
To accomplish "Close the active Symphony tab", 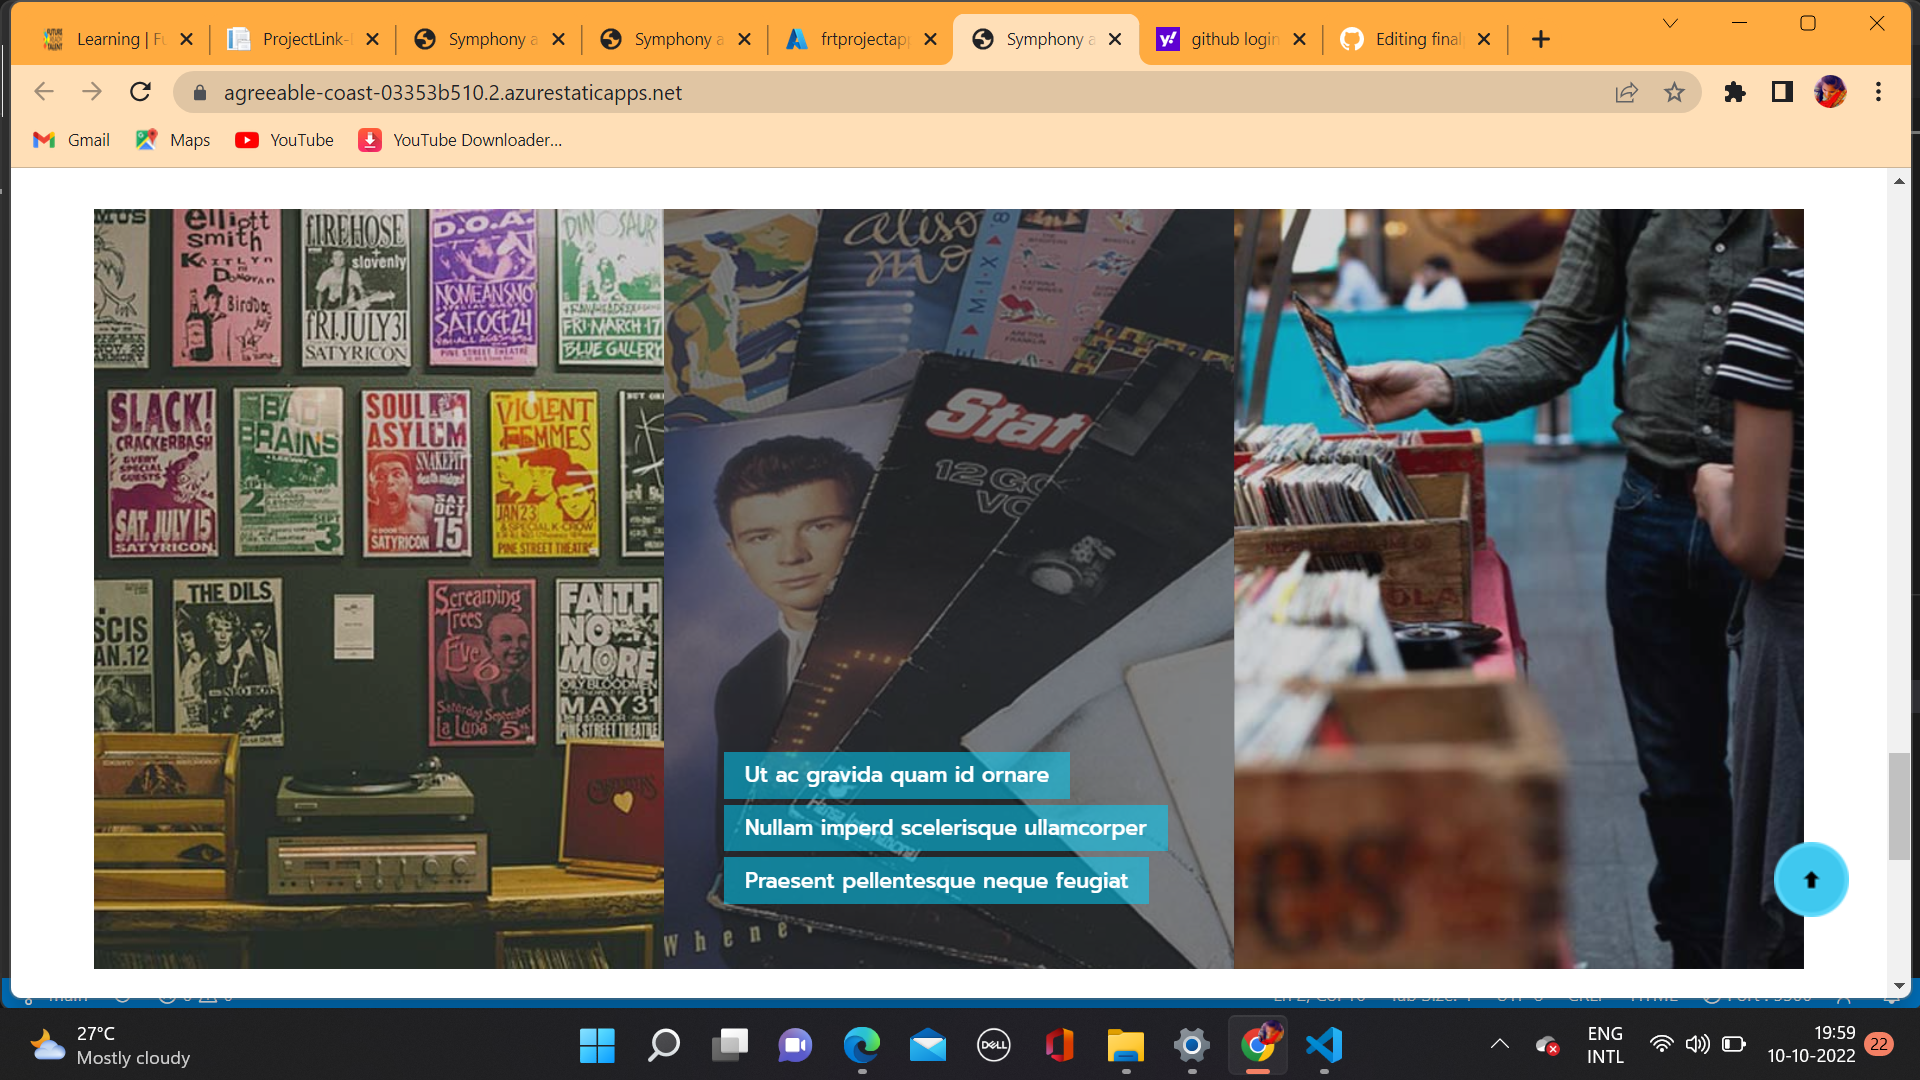I will (1115, 39).
